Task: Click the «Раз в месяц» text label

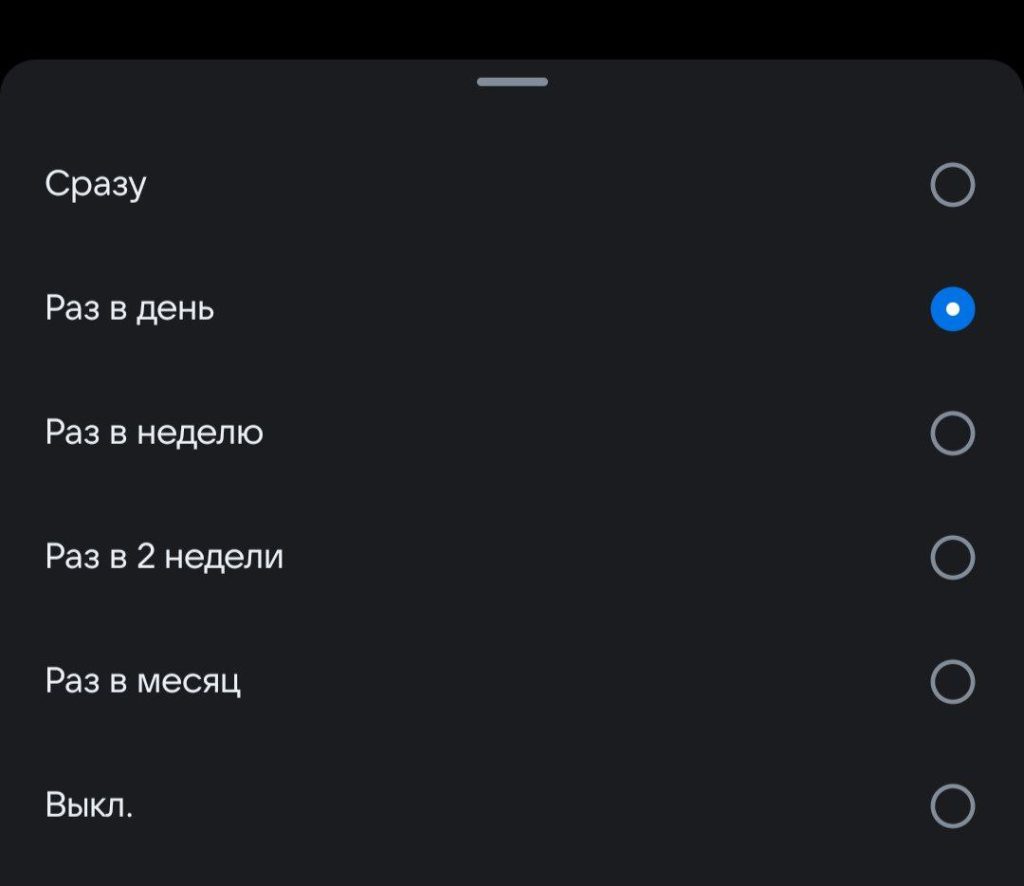Action: 142,681
